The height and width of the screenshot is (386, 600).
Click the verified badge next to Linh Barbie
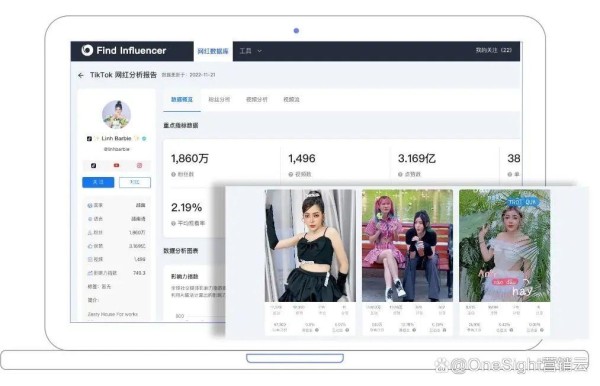[144, 138]
